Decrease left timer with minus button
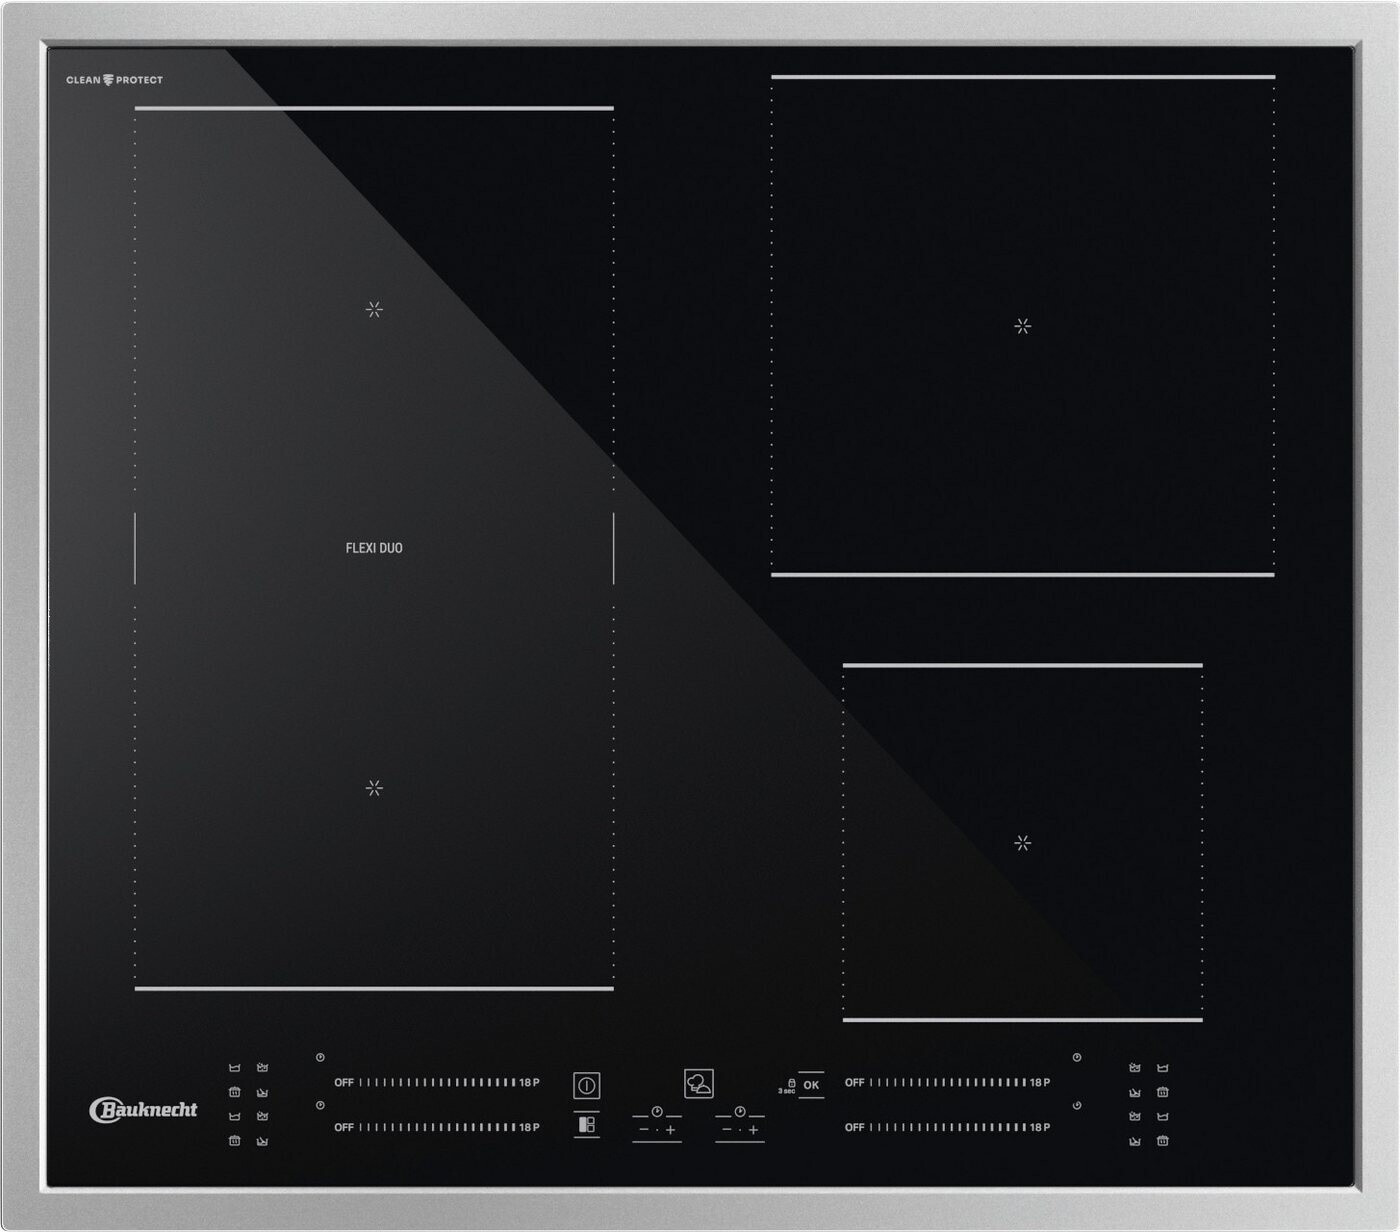 pos(644,1130)
